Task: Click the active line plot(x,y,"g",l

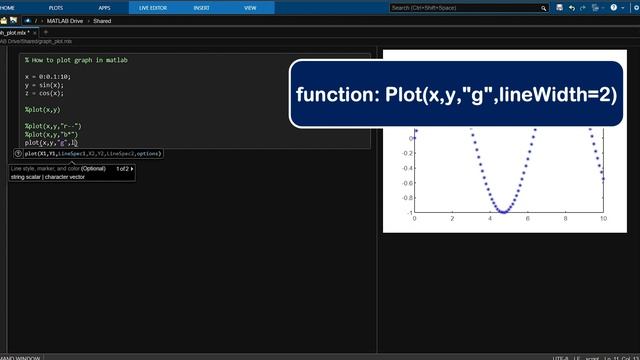Action: point(51,143)
